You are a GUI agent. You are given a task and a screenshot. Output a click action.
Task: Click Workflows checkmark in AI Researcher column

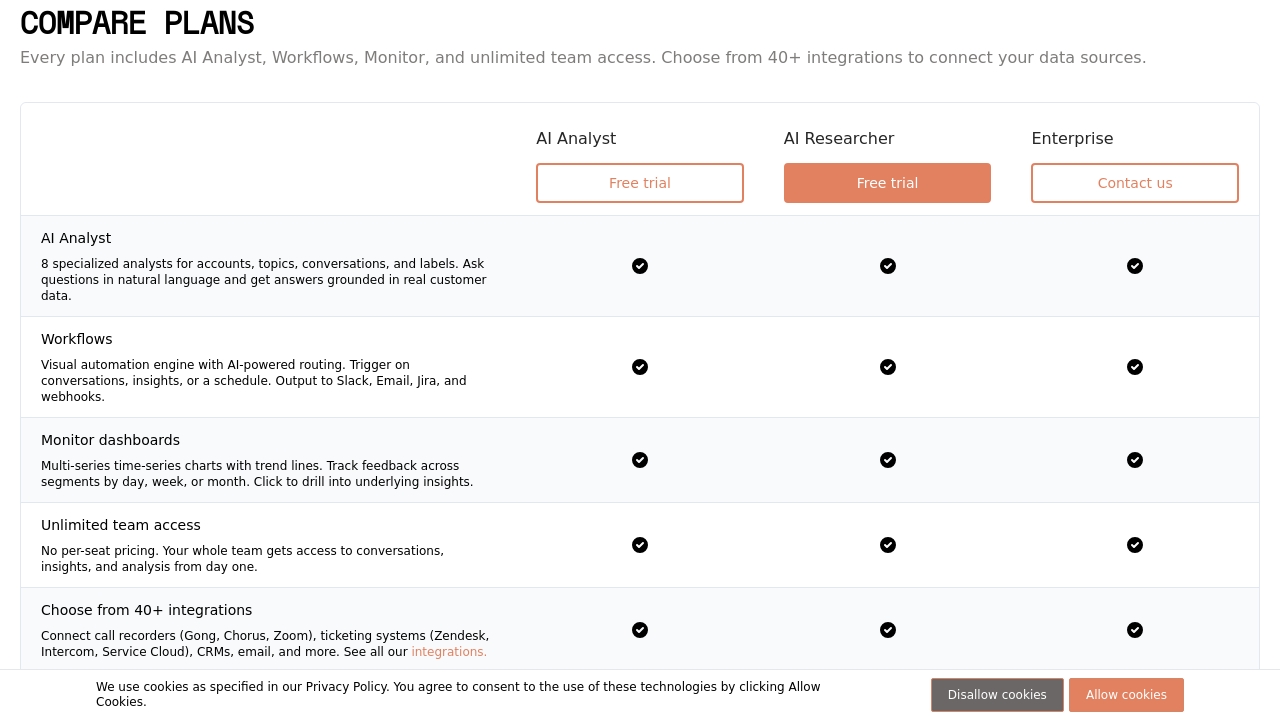888,367
